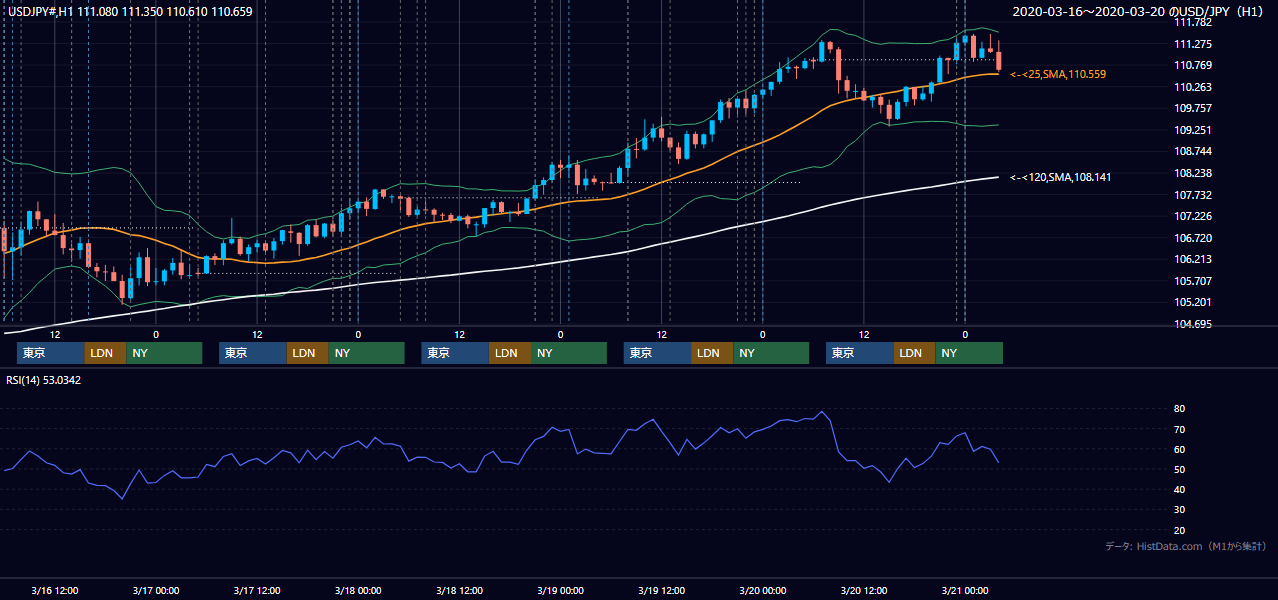Click price axis value 111.275
The image size is (1278, 600).
tap(1192, 44)
